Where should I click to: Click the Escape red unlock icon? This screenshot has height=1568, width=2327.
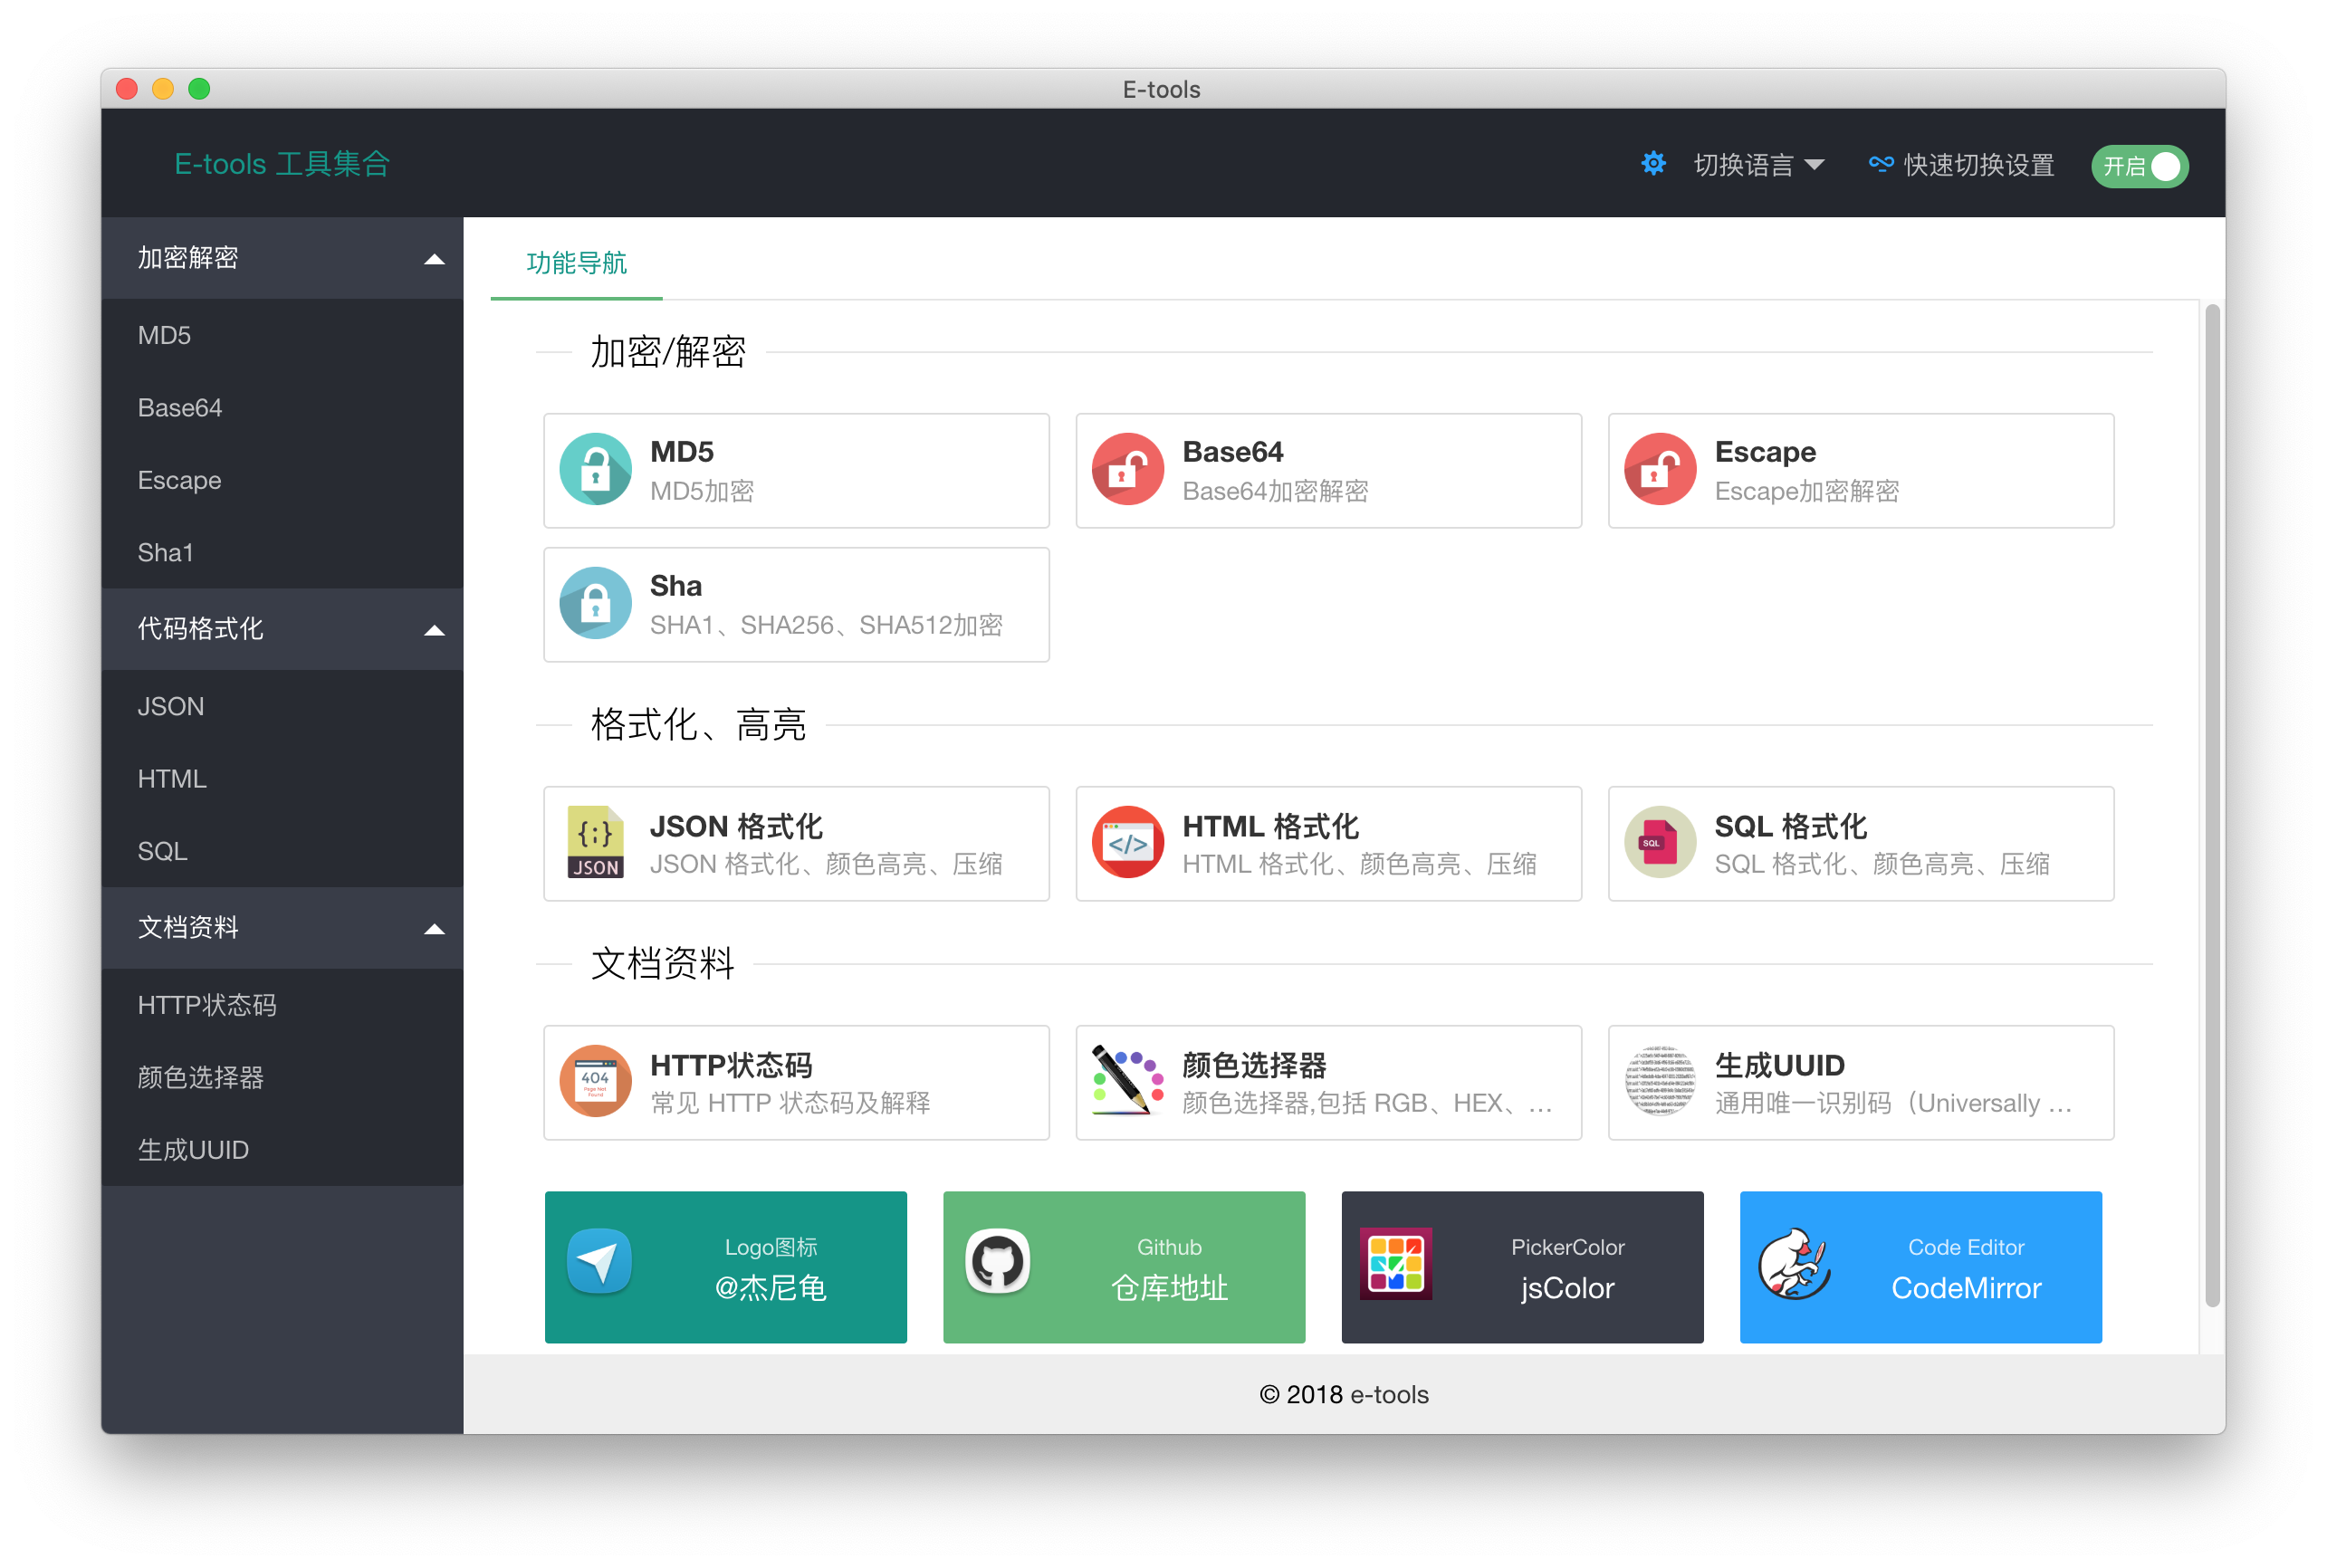1659,469
